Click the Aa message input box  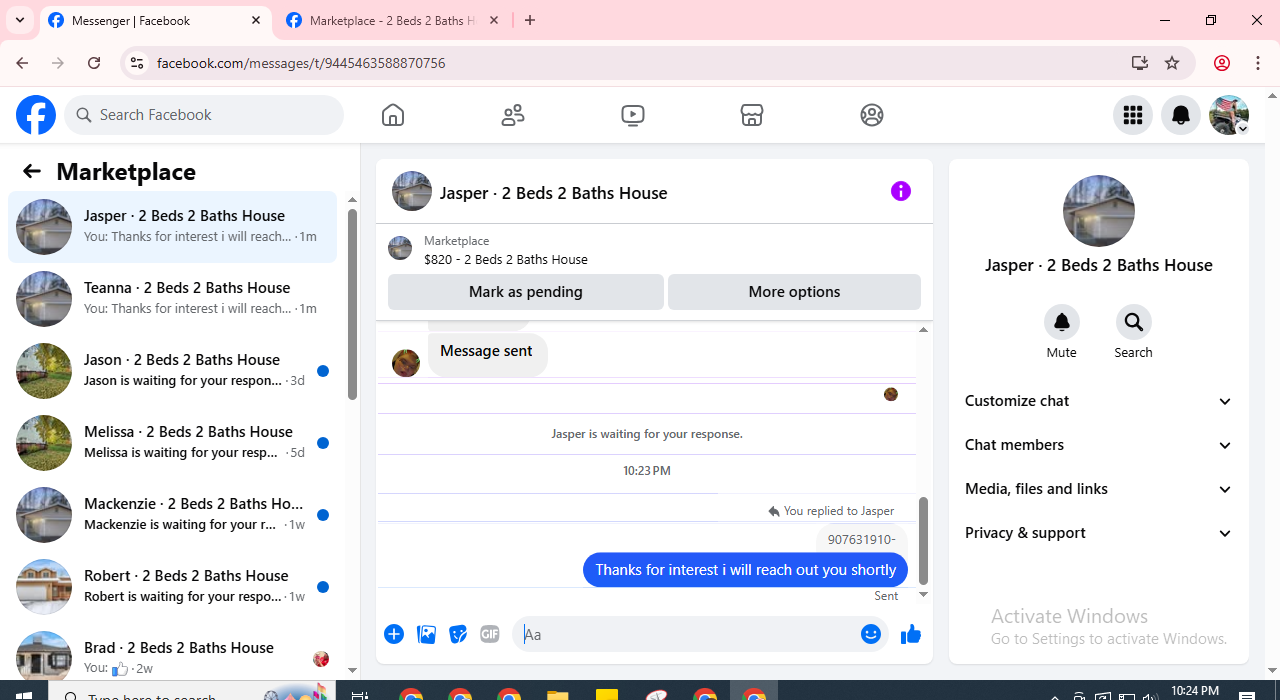tap(685, 634)
